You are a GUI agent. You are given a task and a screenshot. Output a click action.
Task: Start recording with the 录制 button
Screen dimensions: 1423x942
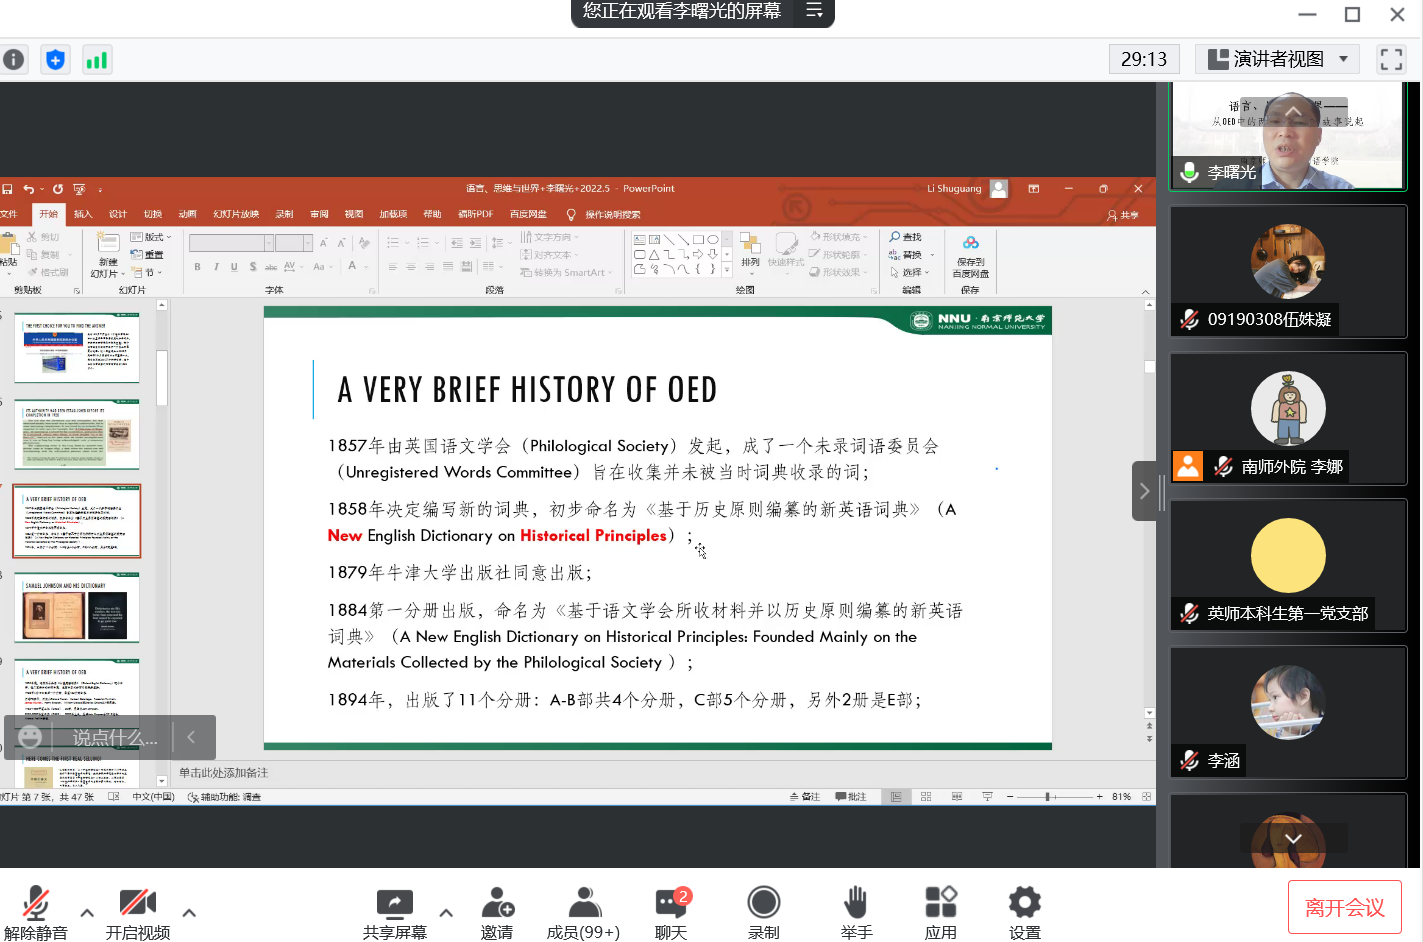coord(763,904)
